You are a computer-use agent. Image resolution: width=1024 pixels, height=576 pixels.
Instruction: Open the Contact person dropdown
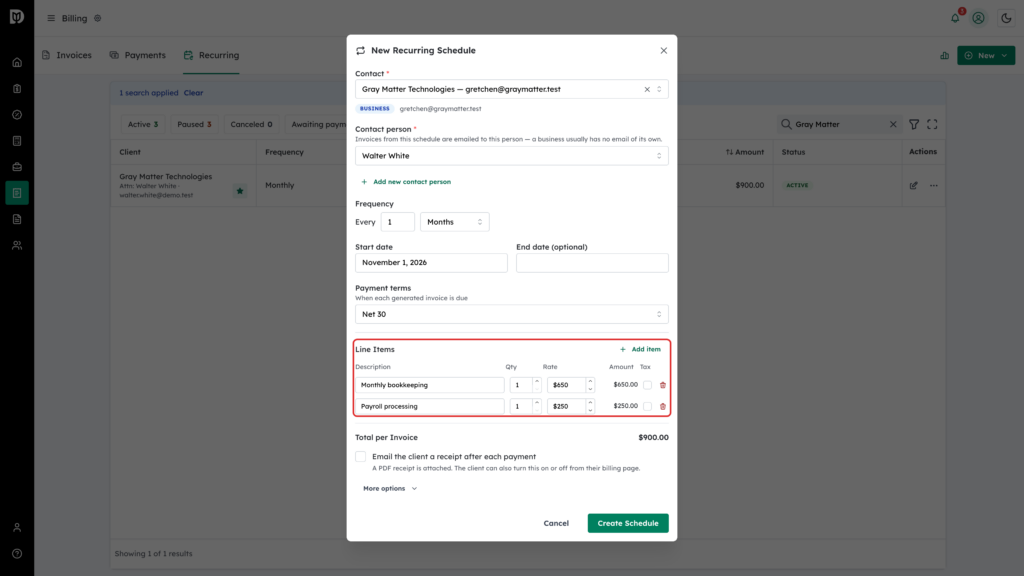(511, 156)
